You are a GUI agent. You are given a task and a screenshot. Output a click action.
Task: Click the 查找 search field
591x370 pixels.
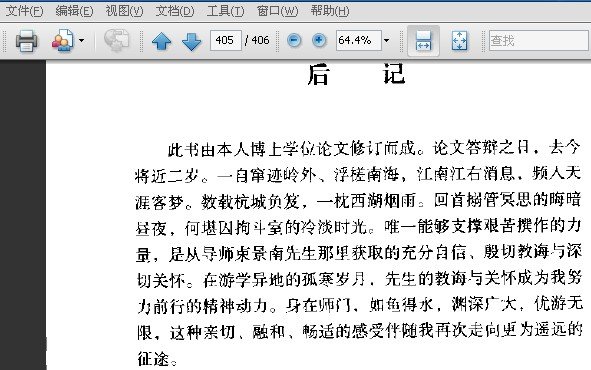click(539, 40)
